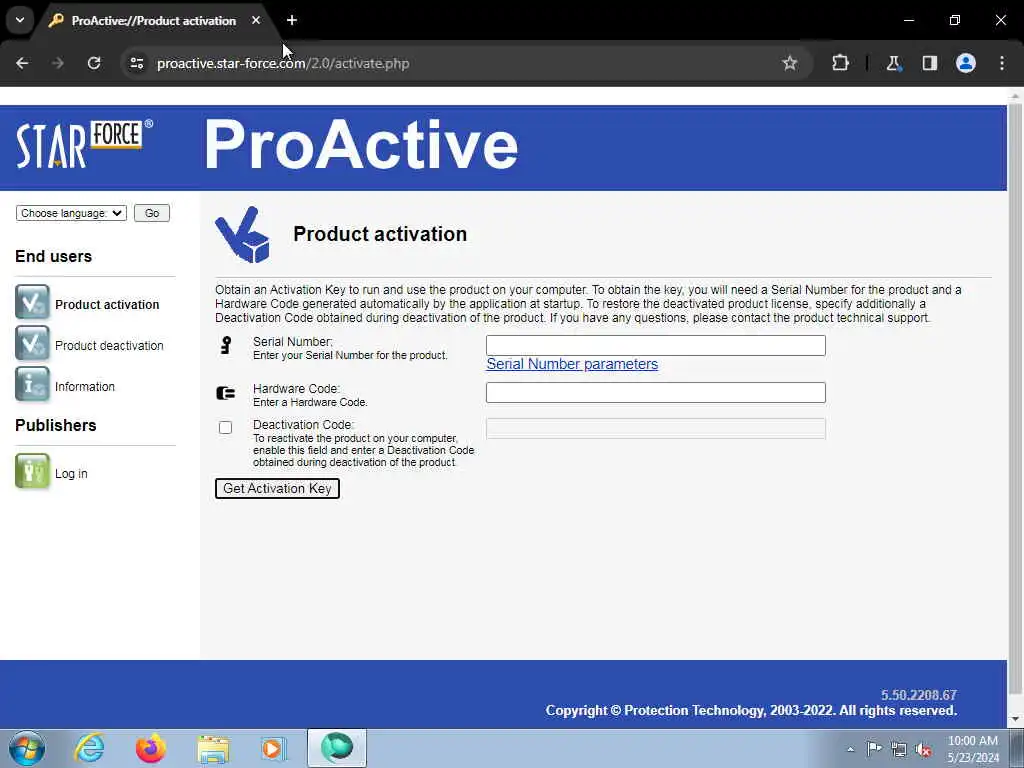Click the disabled Deactivation Code field
Image resolution: width=1024 pixels, height=768 pixels.
click(x=656, y=428)
